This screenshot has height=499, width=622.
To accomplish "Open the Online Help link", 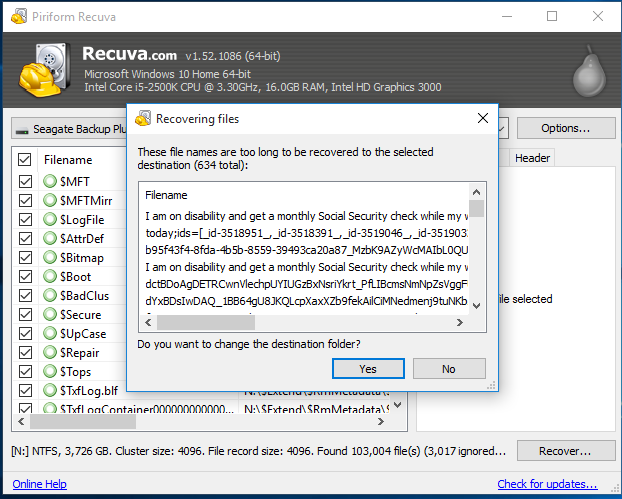I will pos(39,484).
